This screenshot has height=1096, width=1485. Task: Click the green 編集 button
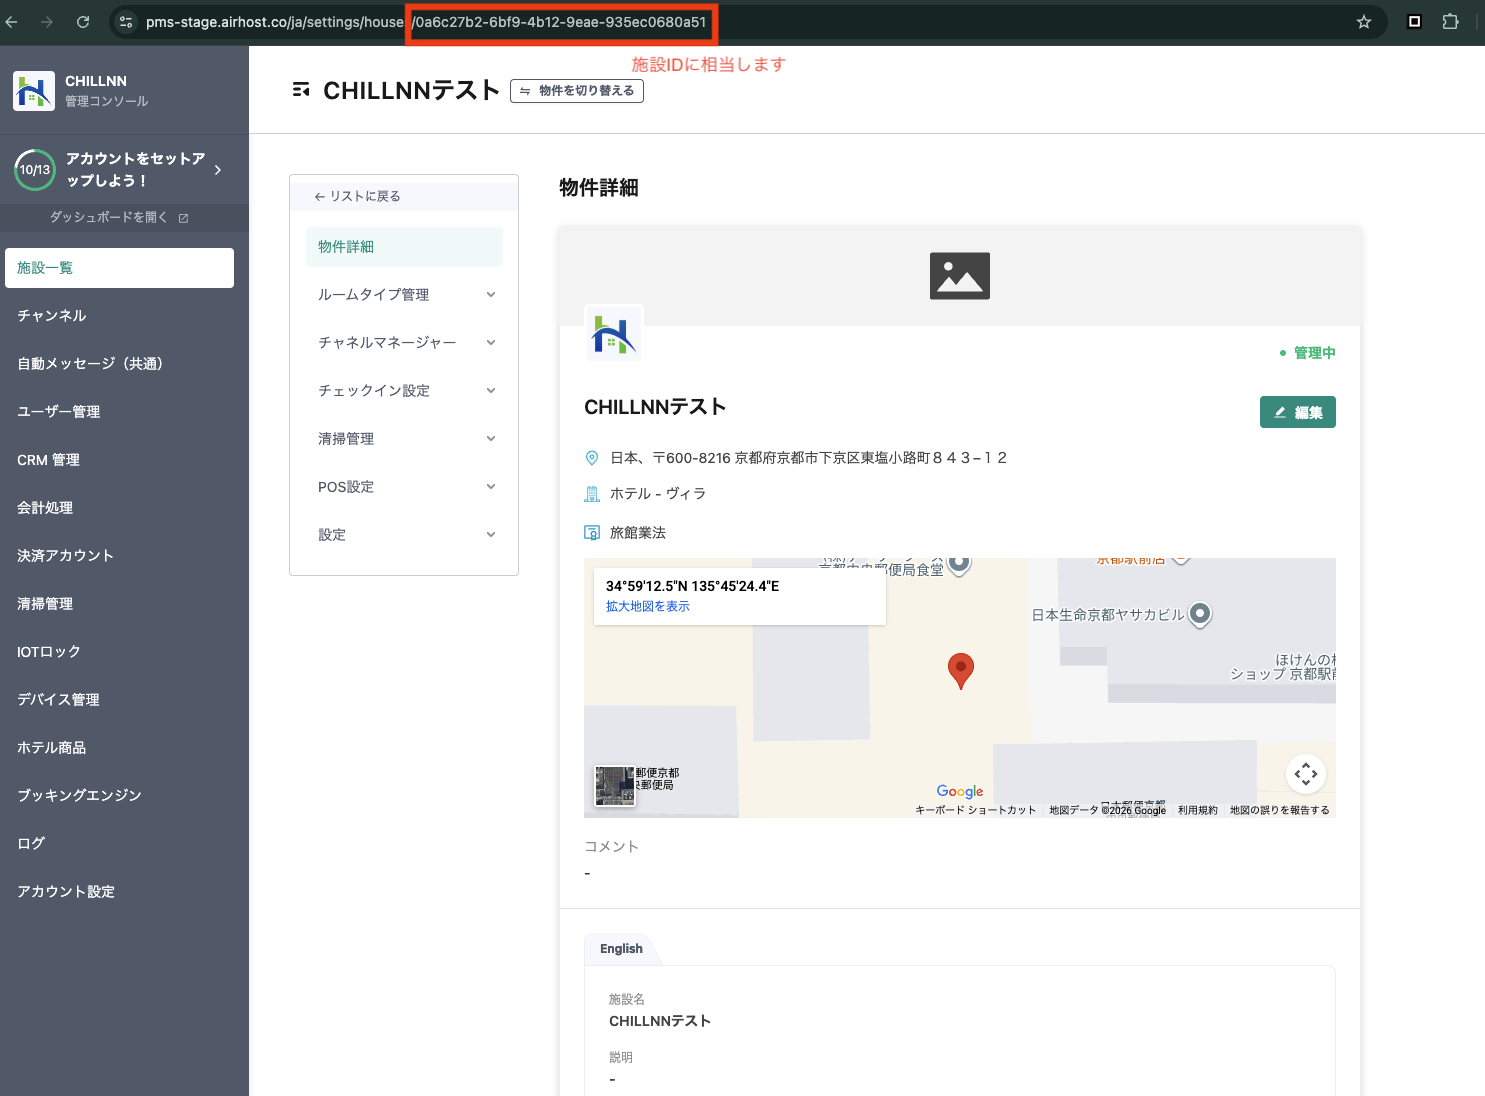(x=1298, y=412)
